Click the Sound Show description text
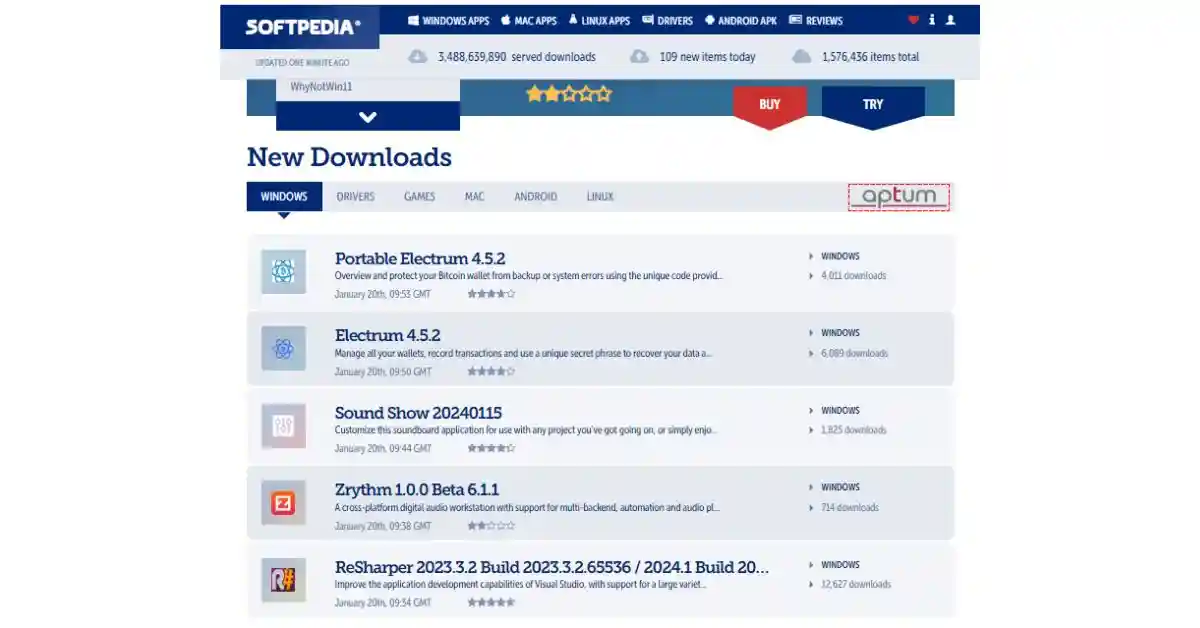 point(526,430)
